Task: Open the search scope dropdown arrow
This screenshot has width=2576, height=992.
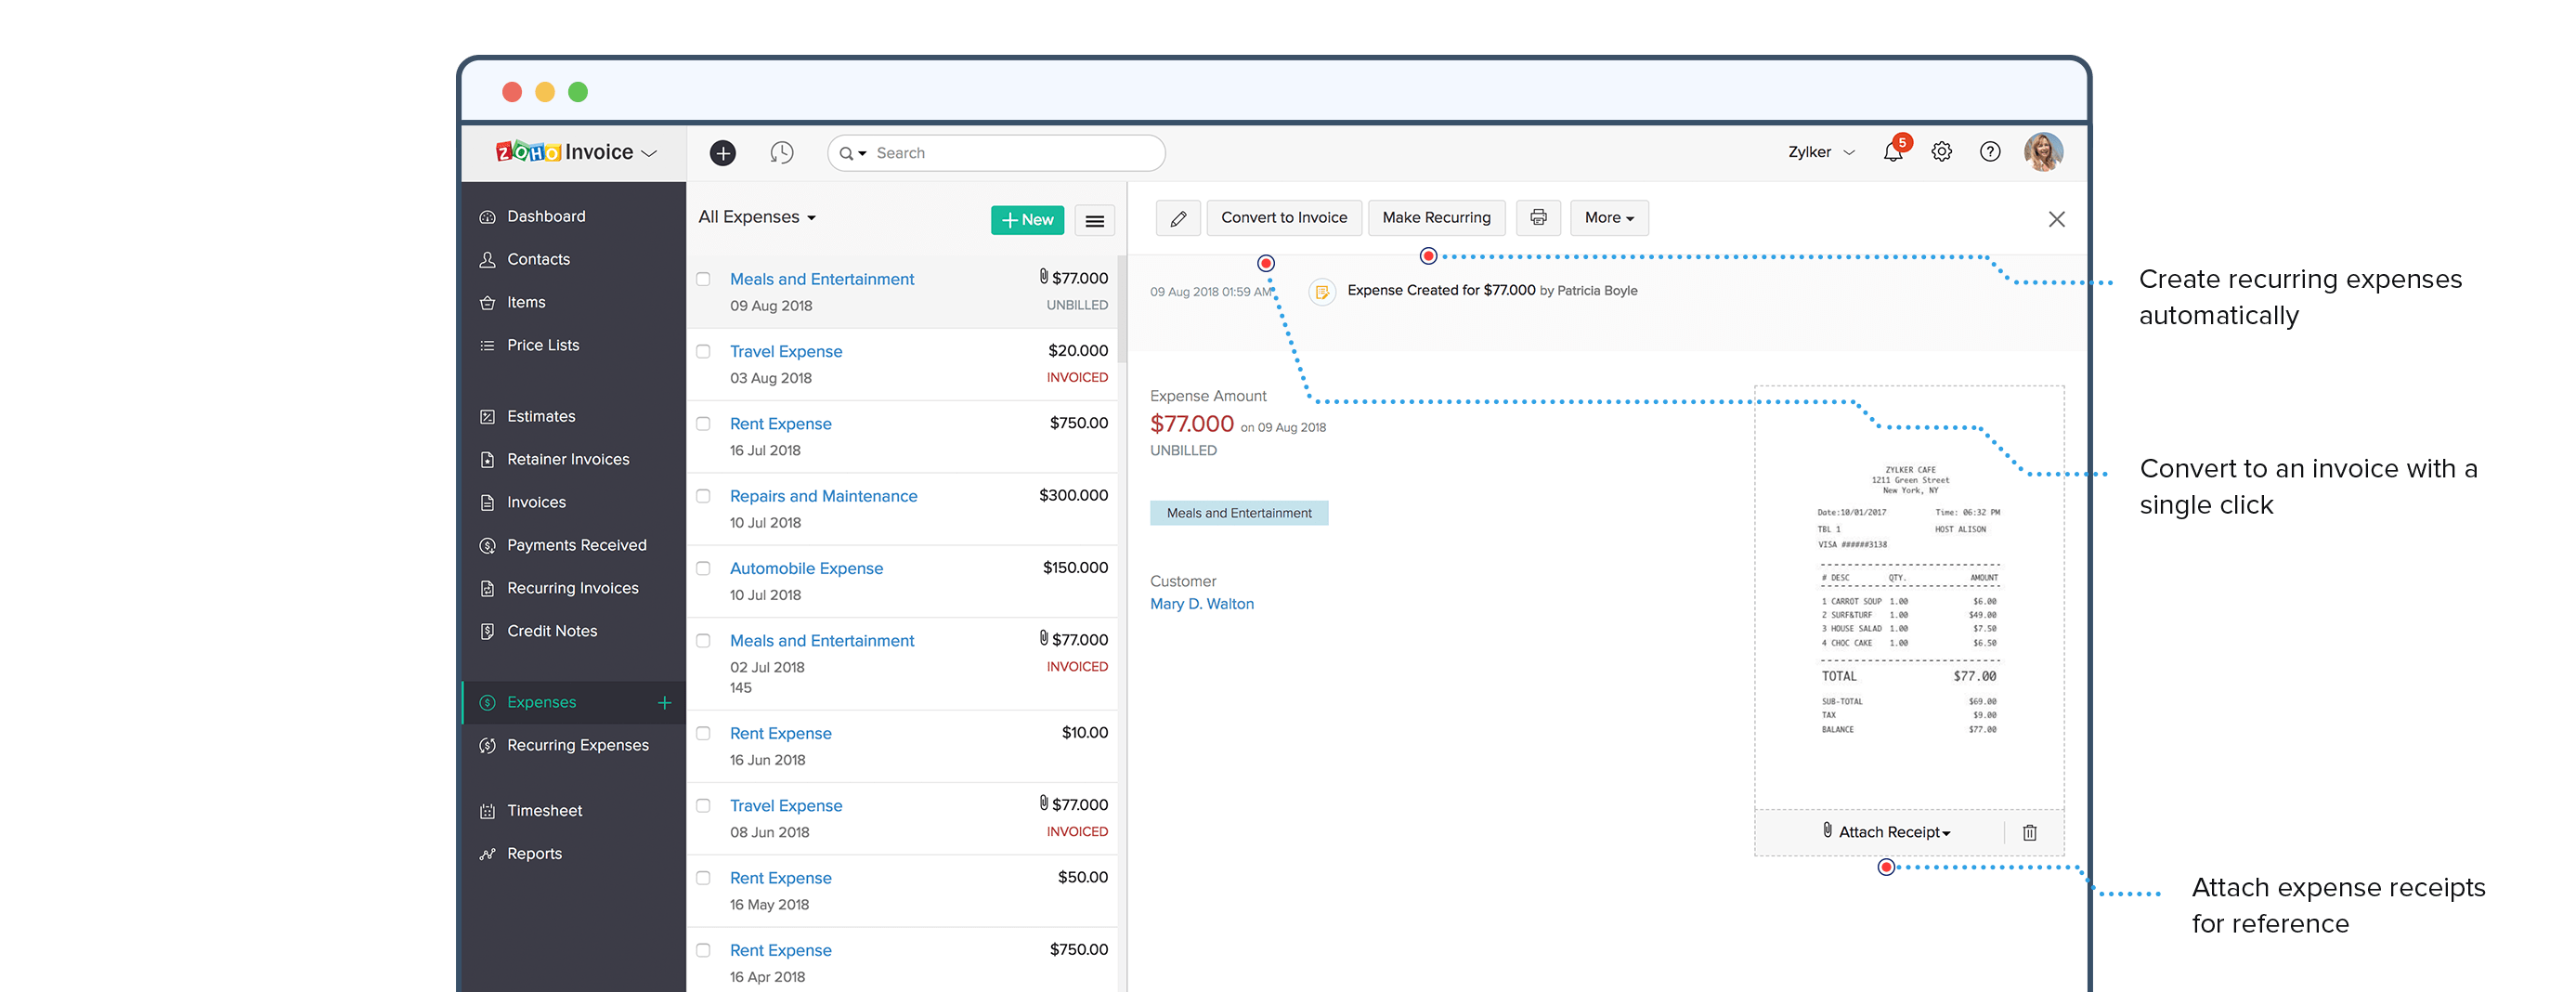Action: coord(862,154)
